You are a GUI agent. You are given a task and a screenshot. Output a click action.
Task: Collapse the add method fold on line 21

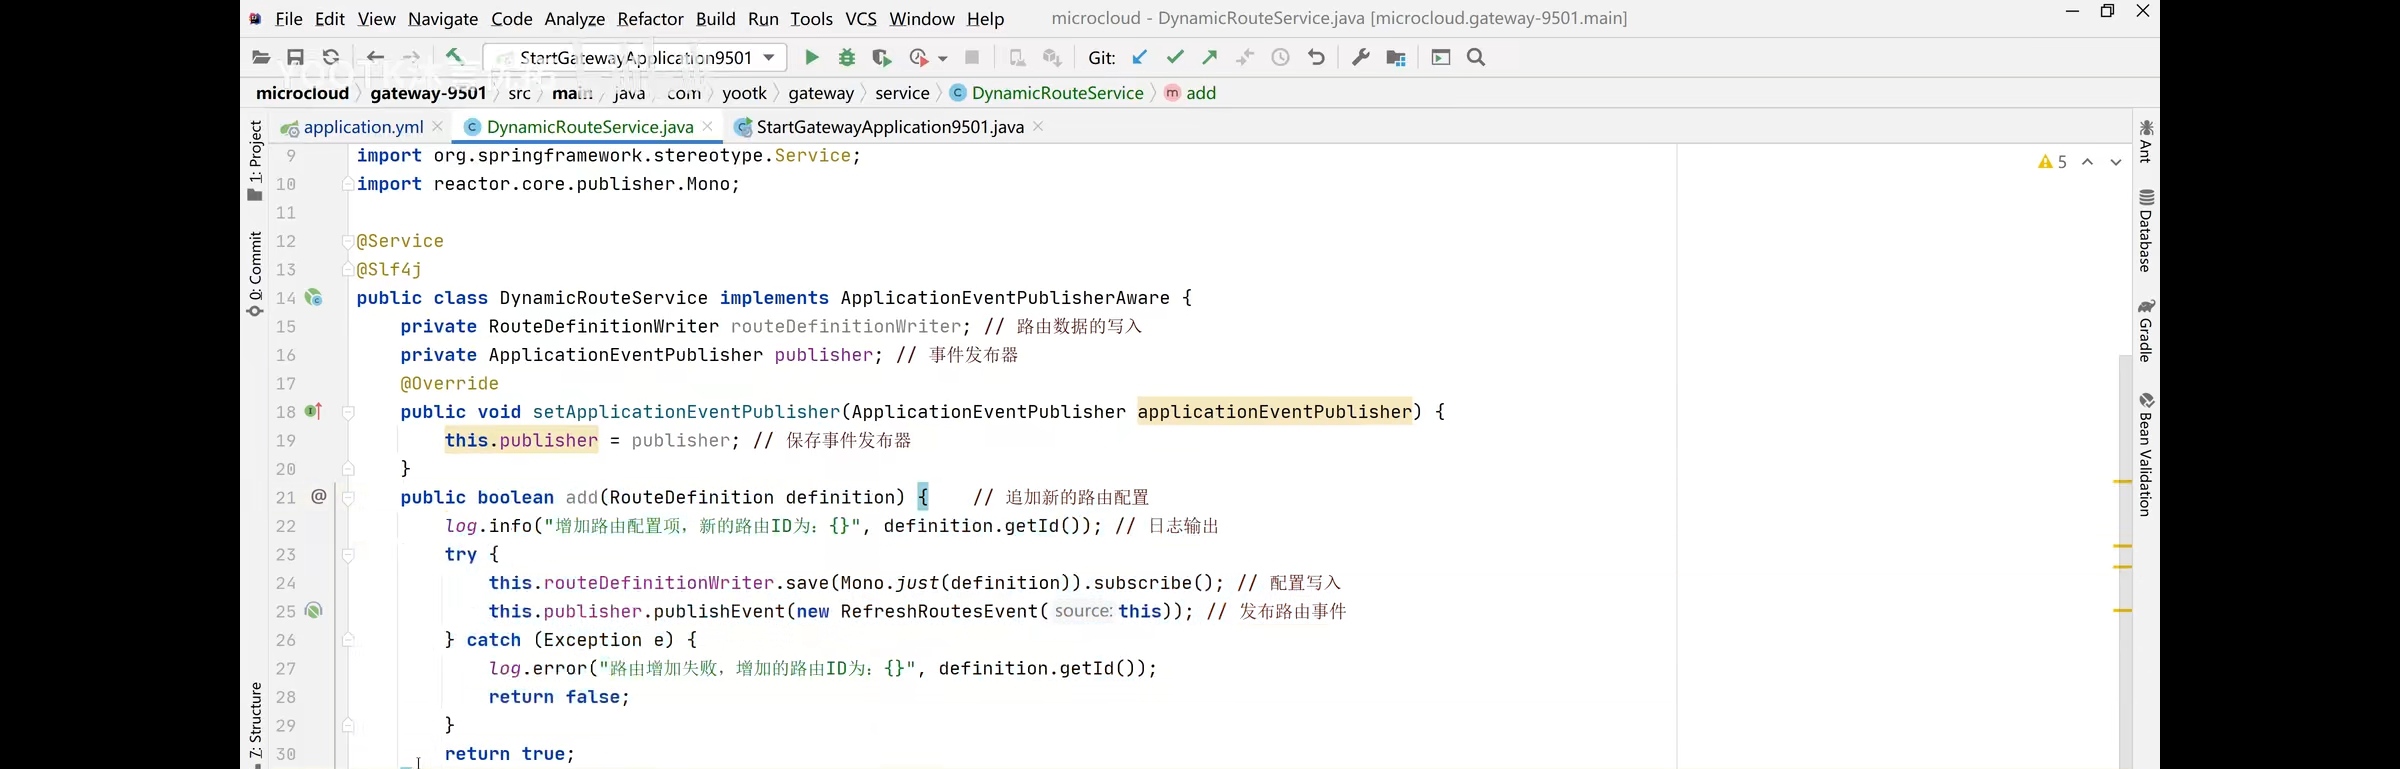348,497
